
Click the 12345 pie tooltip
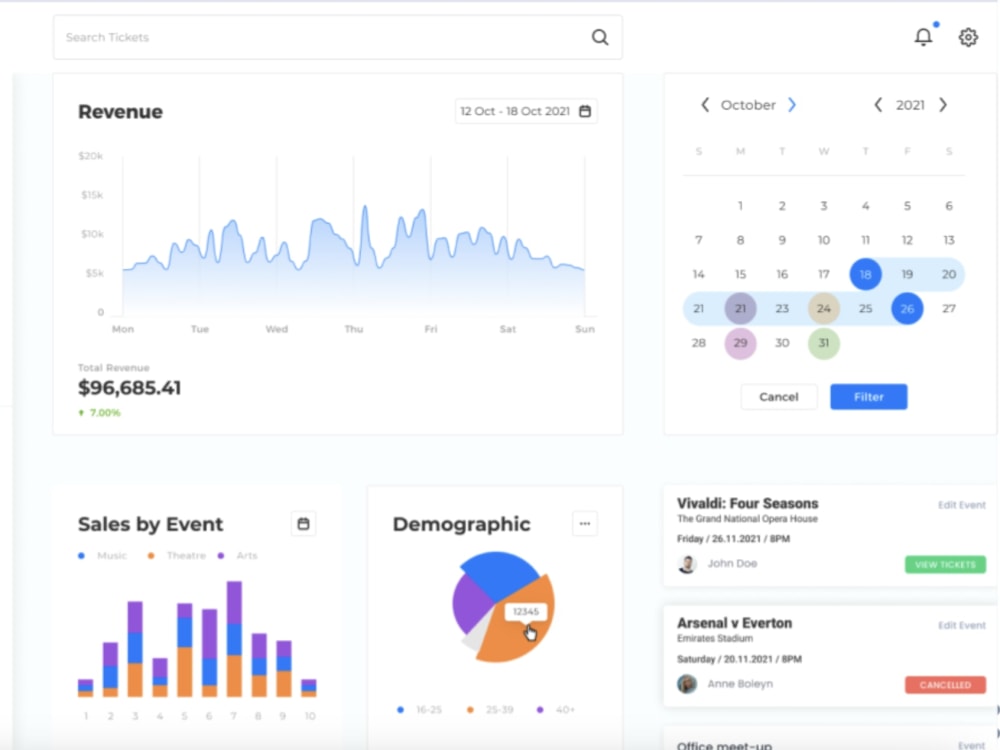526,612
